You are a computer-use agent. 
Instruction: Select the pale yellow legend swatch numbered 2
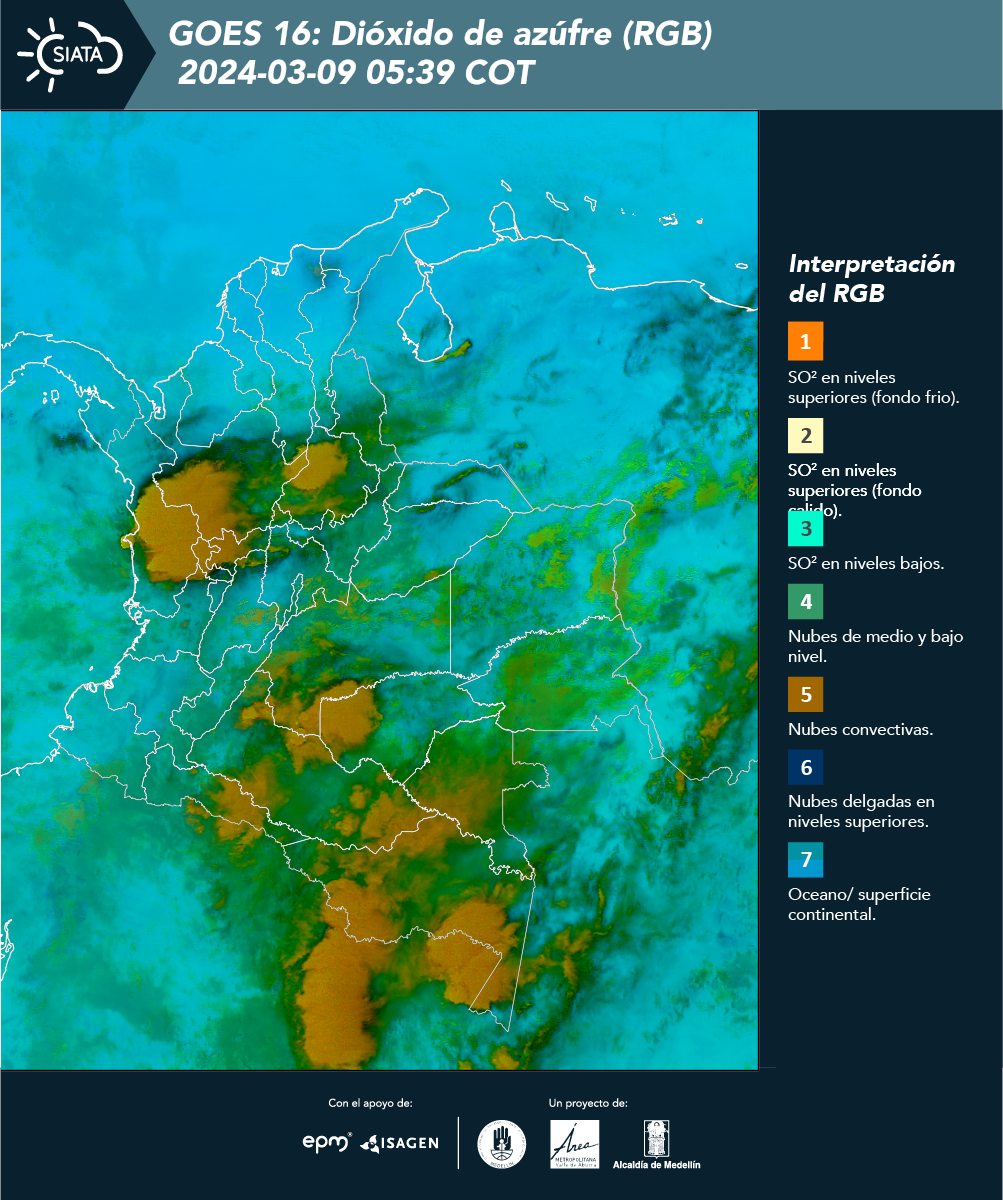(x=805, y=435)
